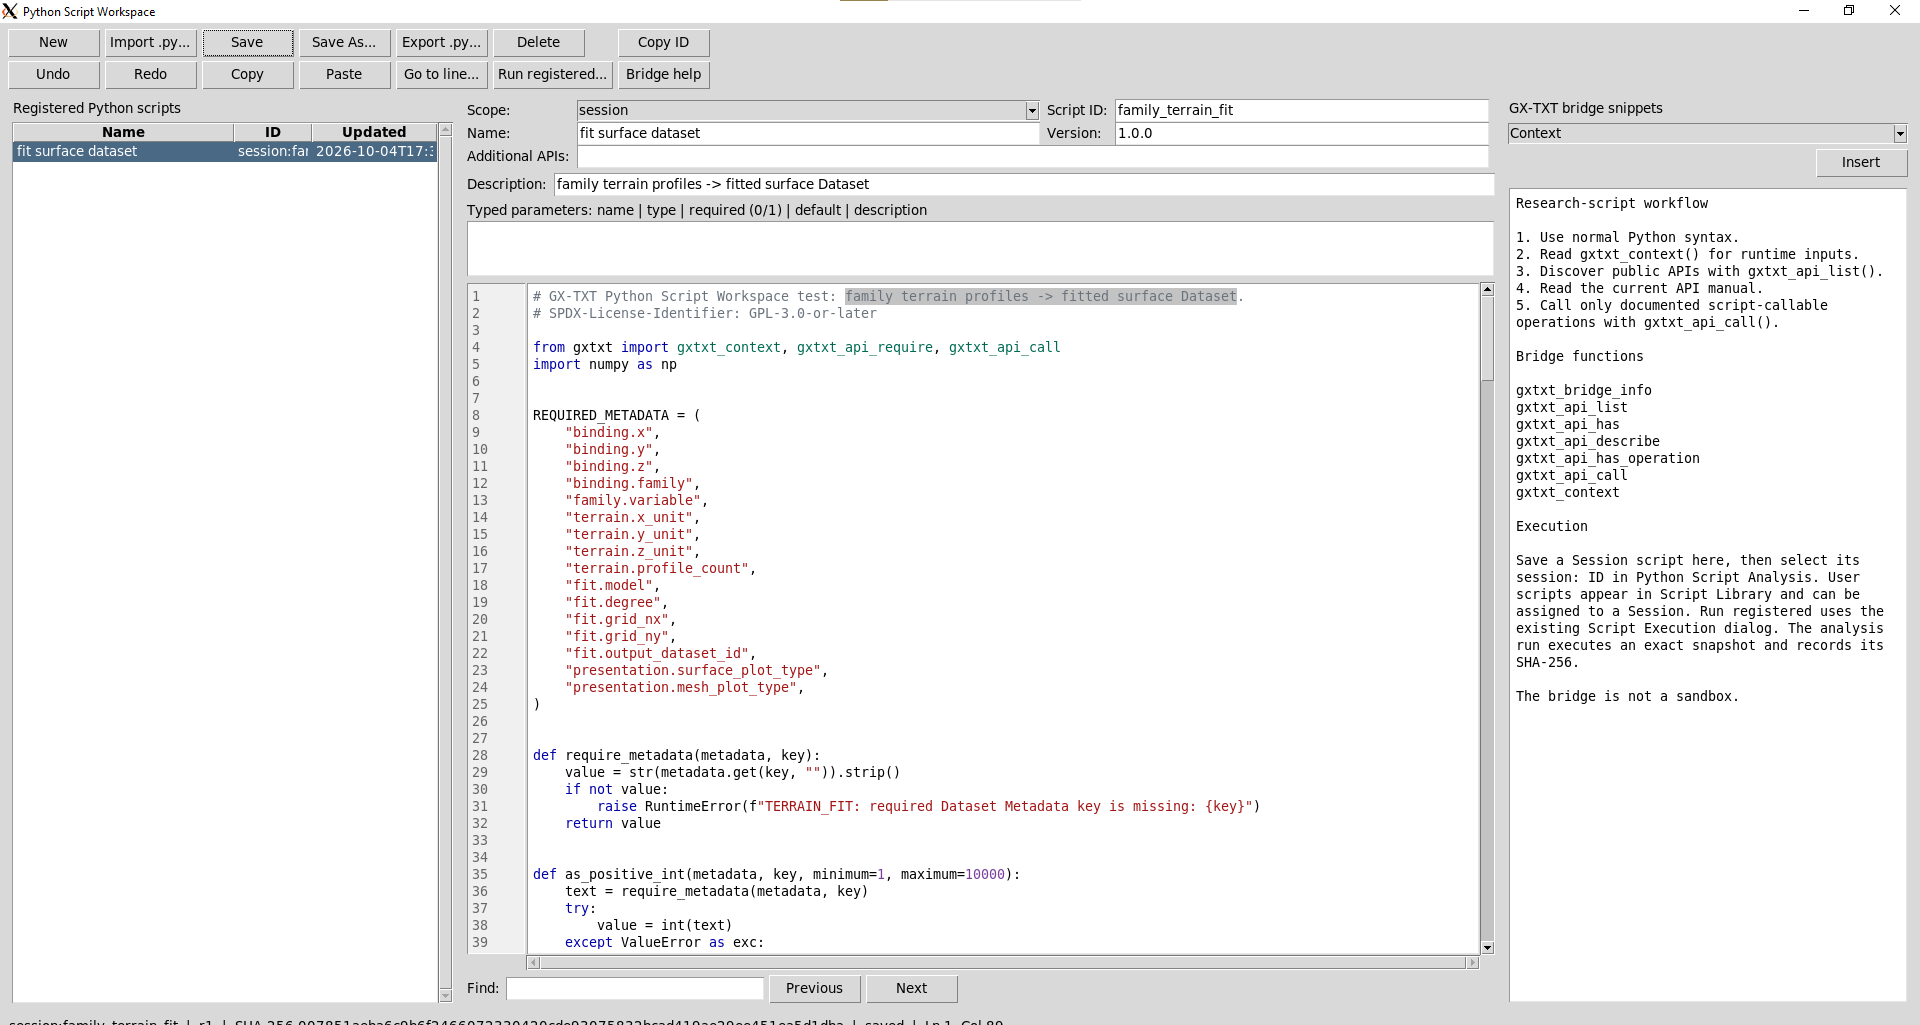This screenshot has height=1025, width=1920.
Task: Click gxtxt_api_describe in snippets panel
Action: pos(1588,441)
